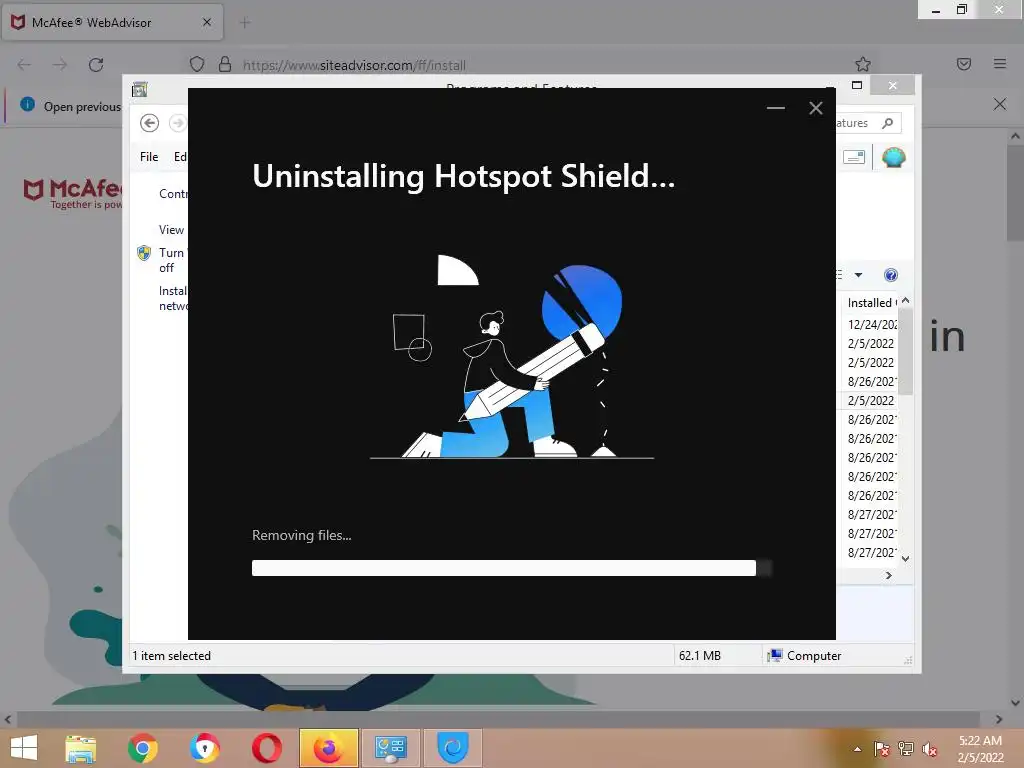1024x768 pixels.
Task: Click the uninstall progress bar
Action: (511, 568)
